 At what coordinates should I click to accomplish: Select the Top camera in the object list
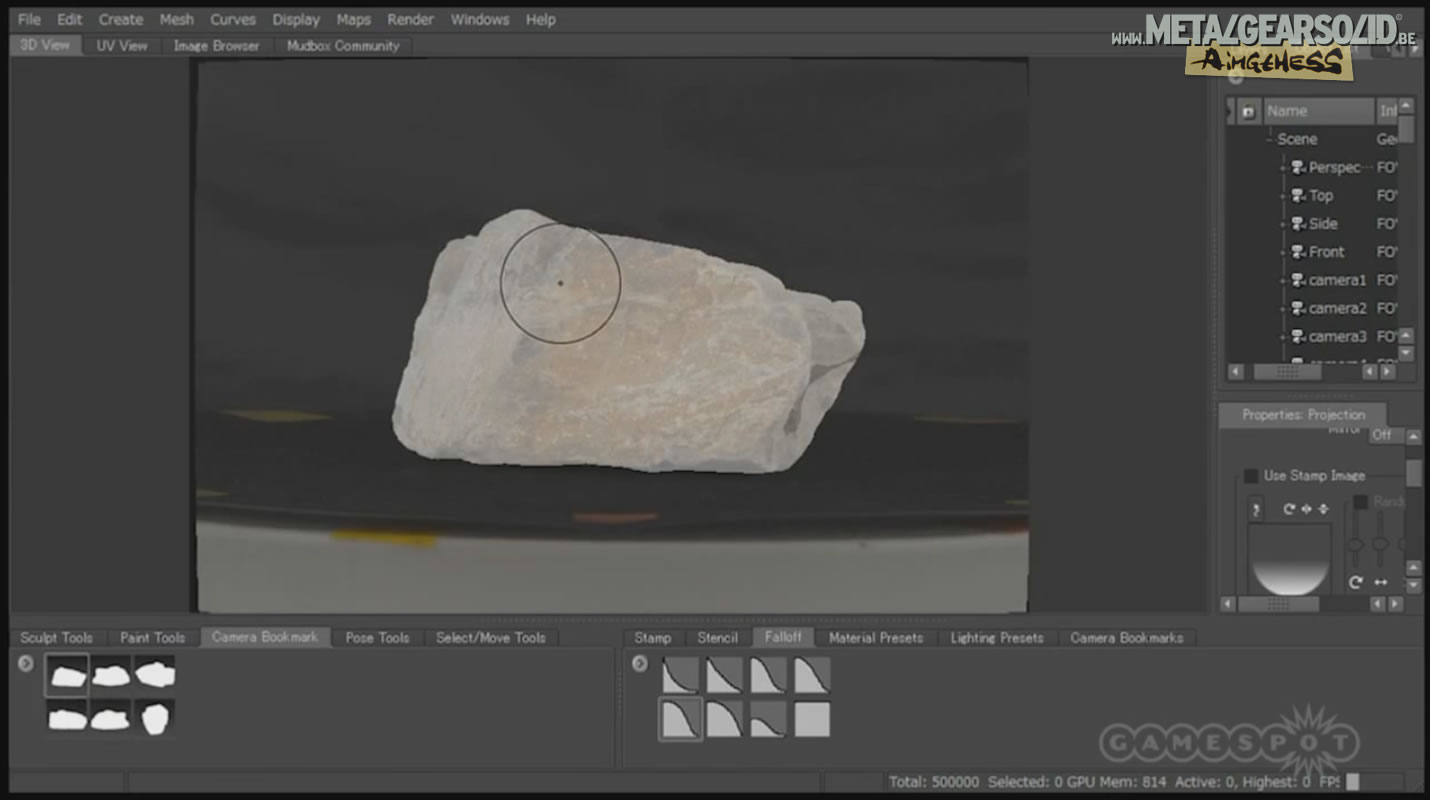point(1312,196)
